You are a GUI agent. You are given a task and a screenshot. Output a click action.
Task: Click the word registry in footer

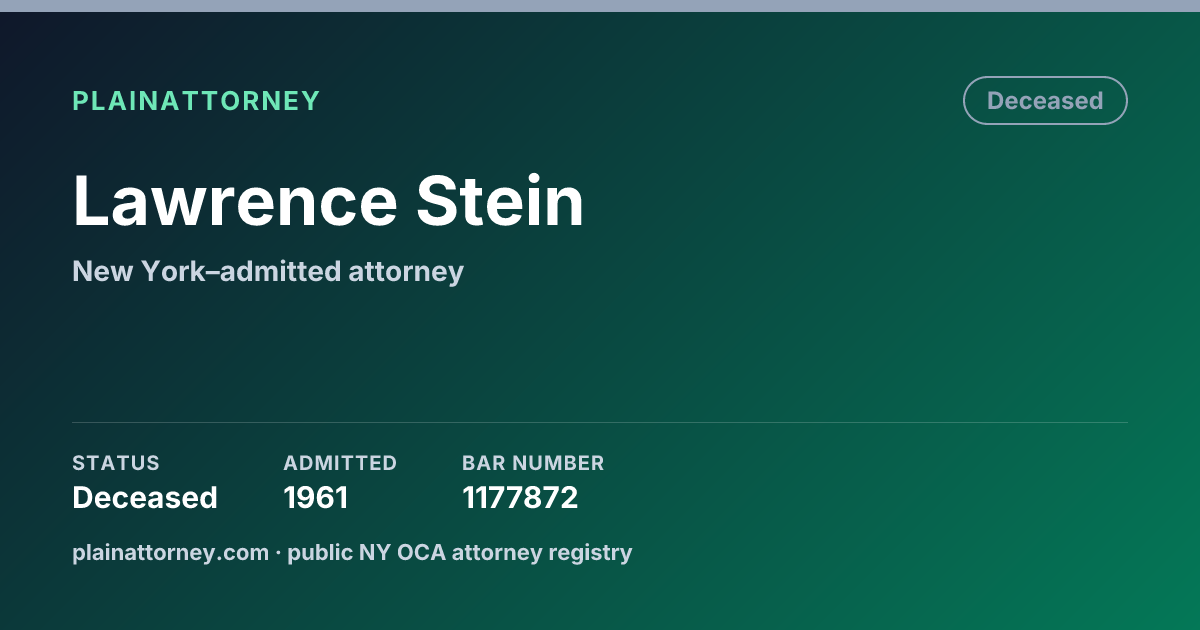point(593,553)
